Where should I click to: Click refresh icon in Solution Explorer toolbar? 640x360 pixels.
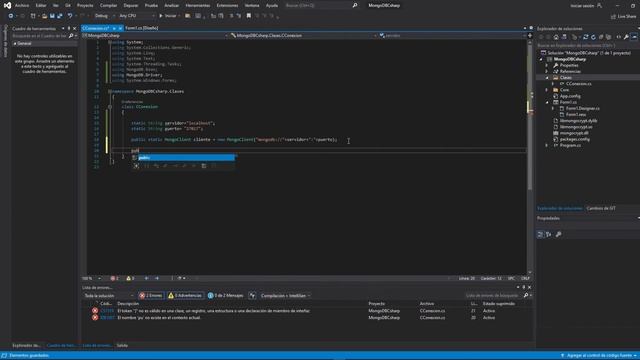593,37
